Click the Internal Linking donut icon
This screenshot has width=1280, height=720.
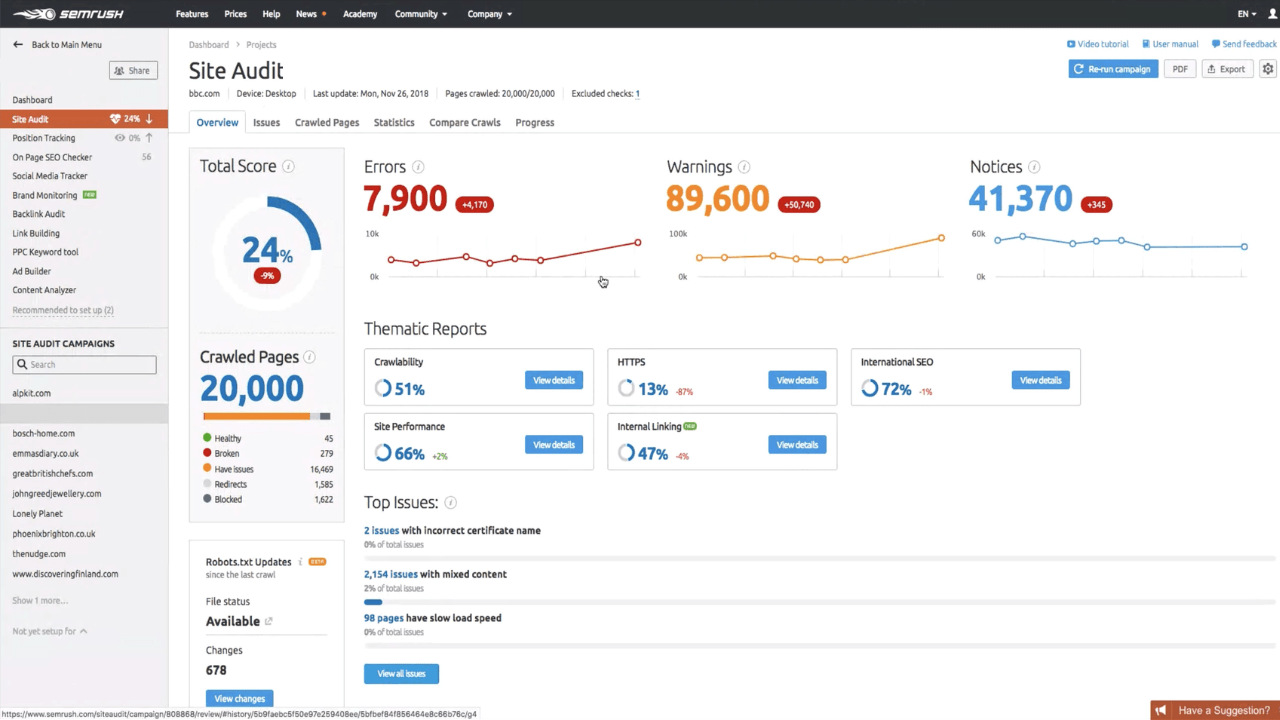pos(626,453)
